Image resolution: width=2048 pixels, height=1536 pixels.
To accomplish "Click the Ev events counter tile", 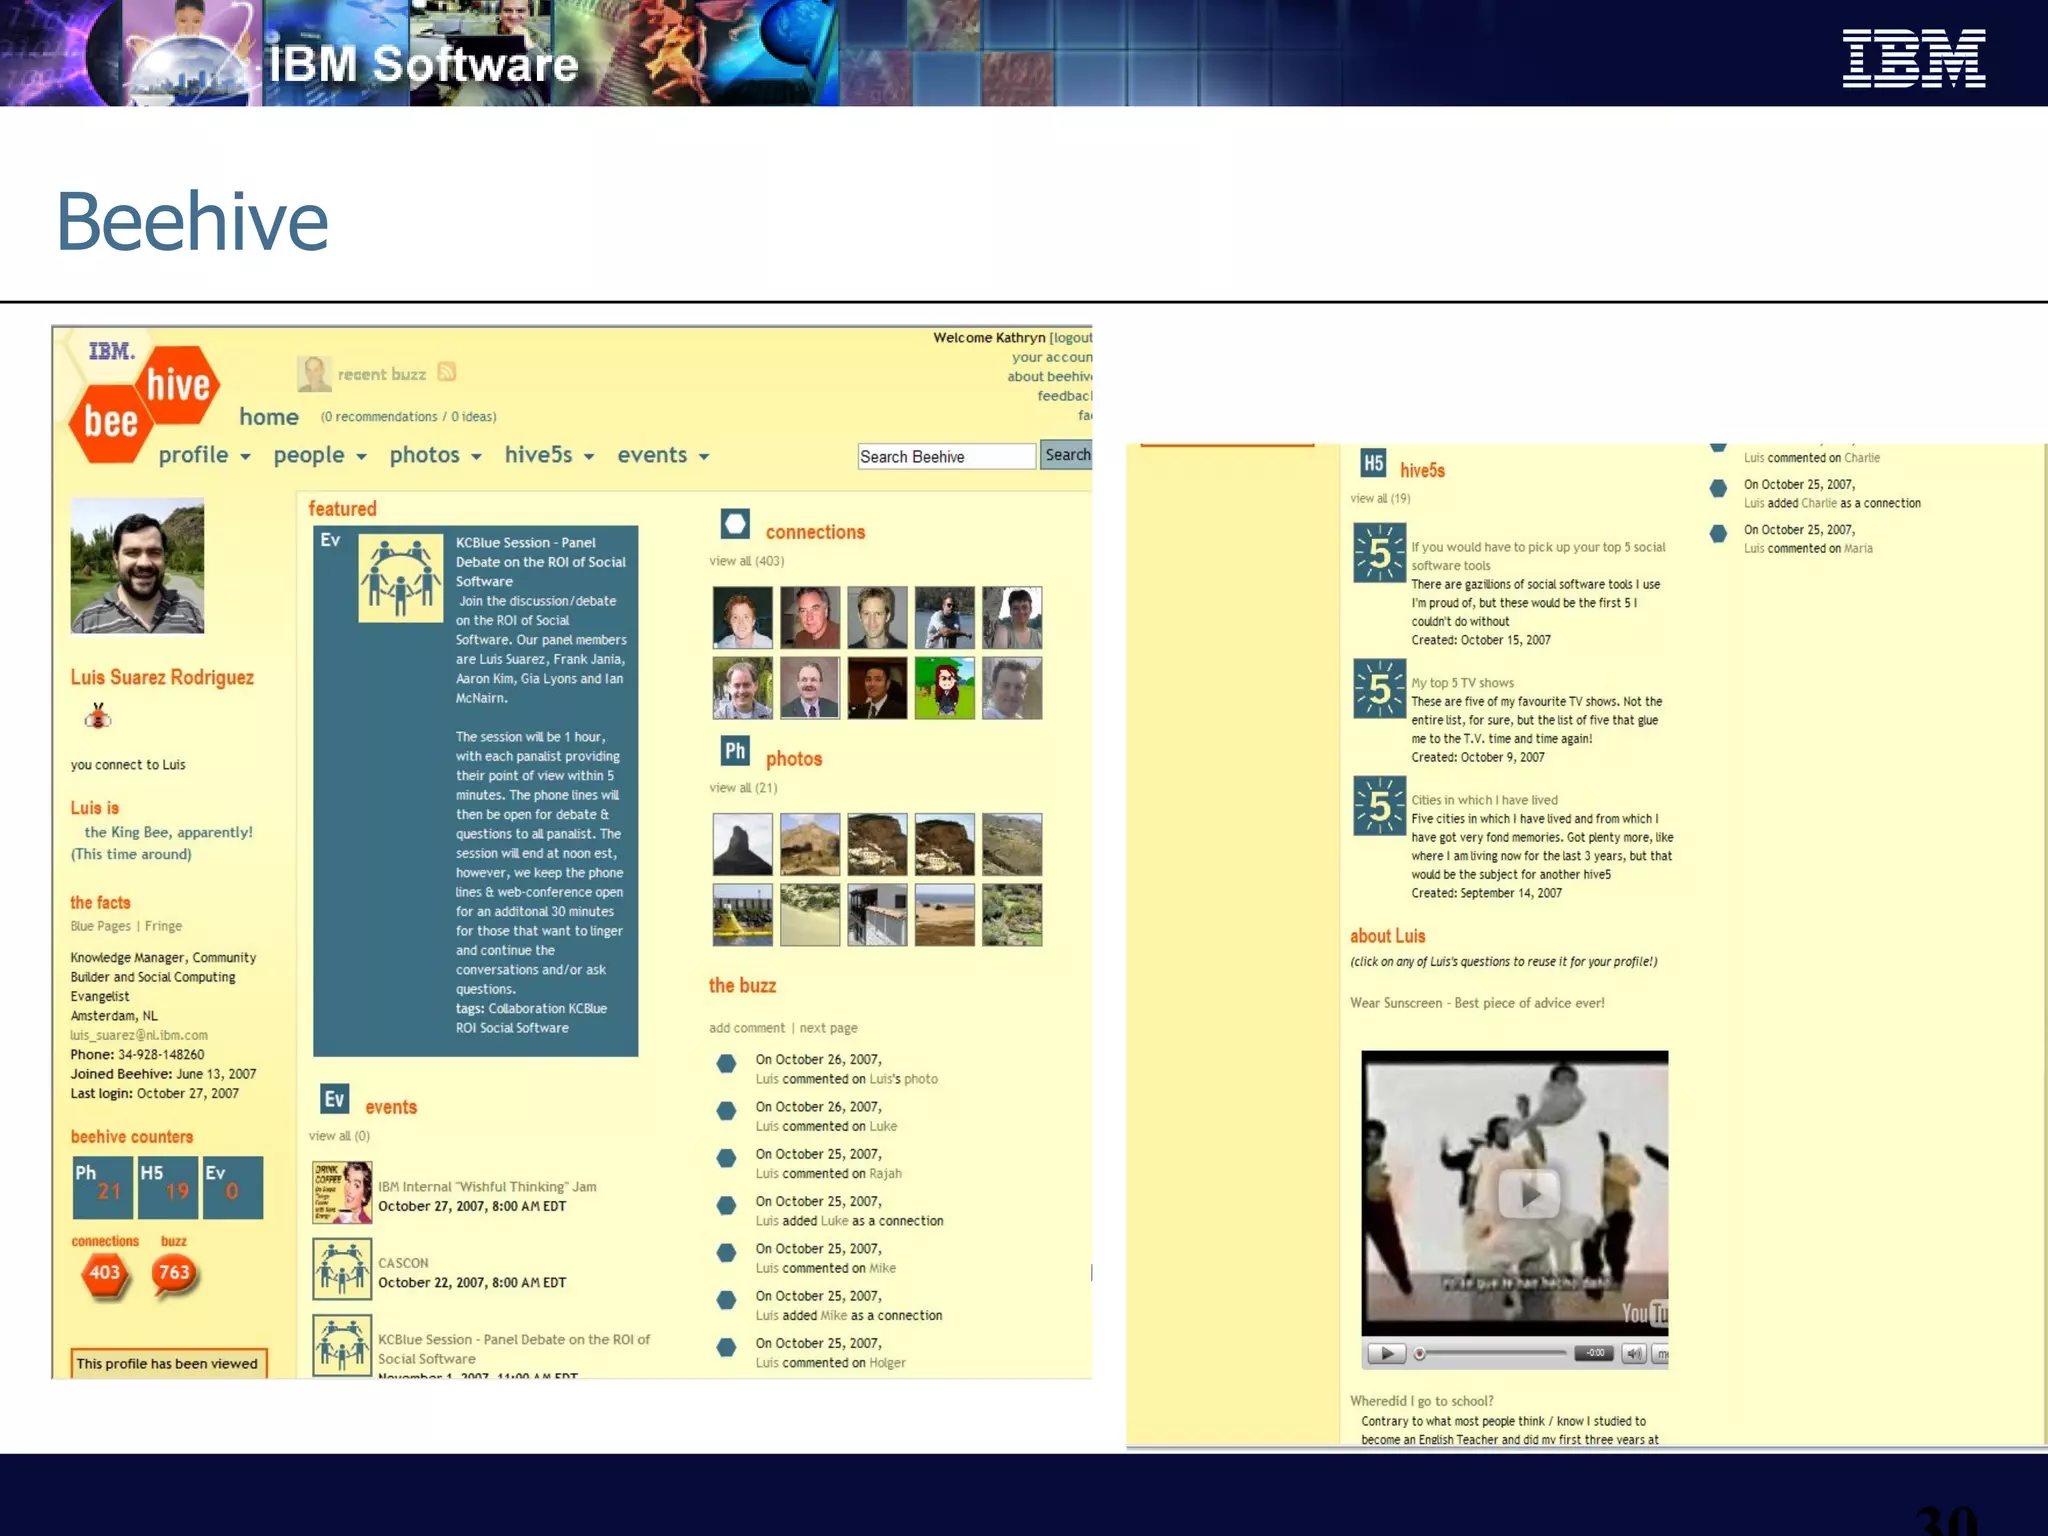I will point(232,1187).
